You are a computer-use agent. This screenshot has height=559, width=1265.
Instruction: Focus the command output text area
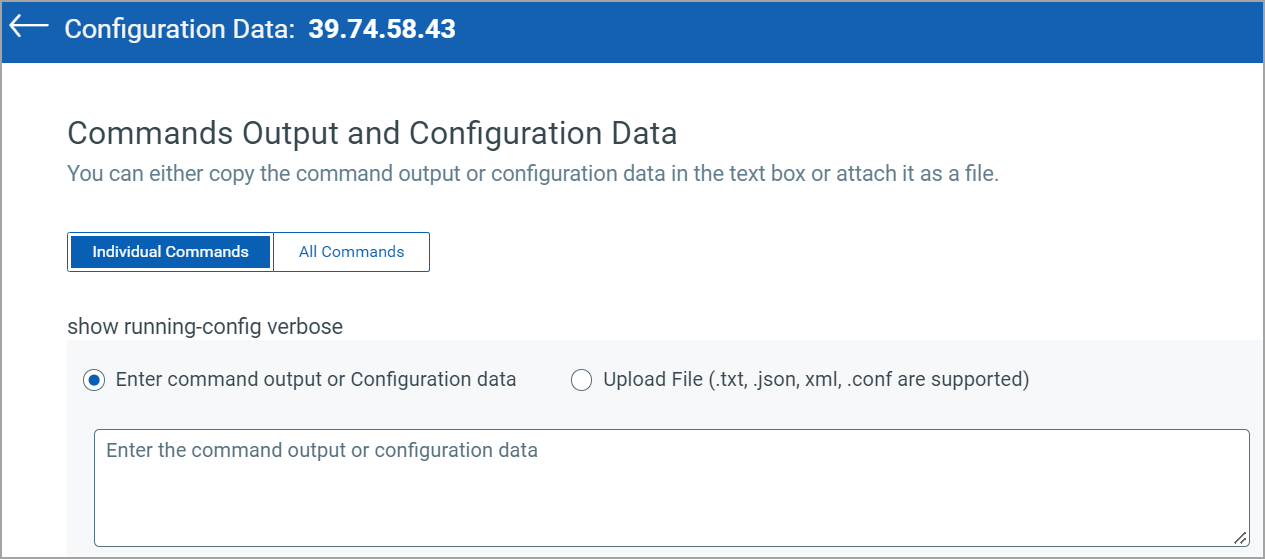click(672, 488)
